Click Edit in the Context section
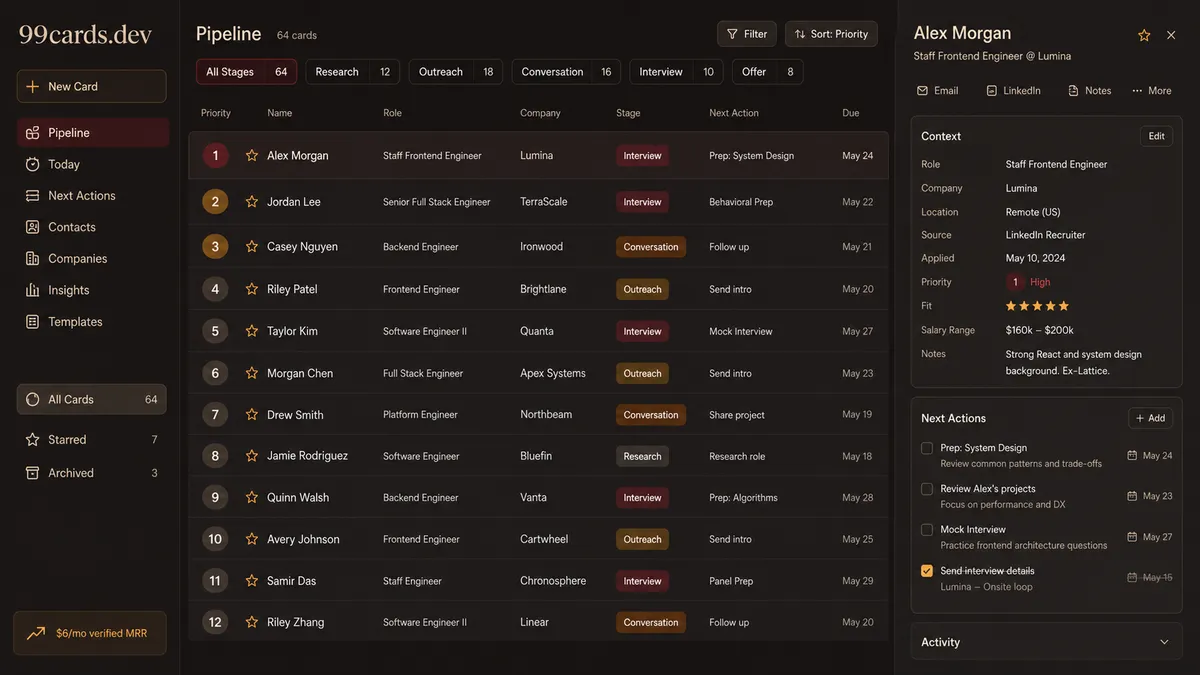 1156,136
